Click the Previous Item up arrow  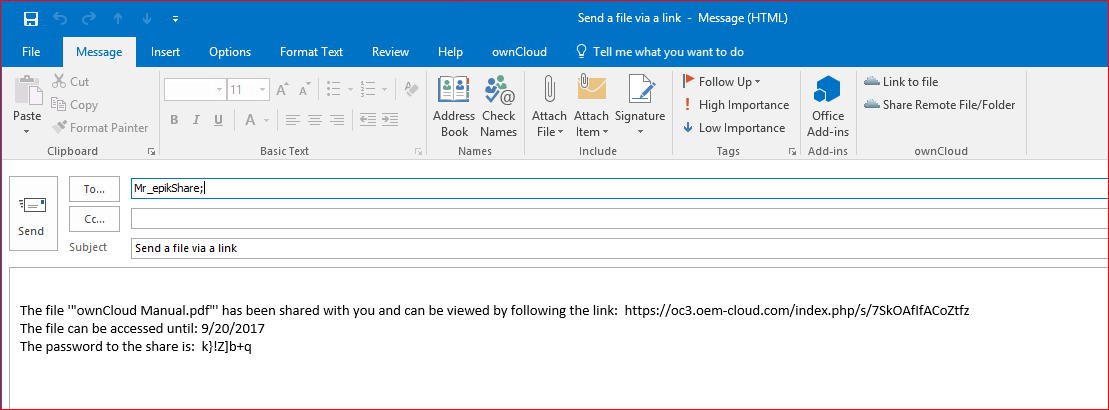point(119,18)
